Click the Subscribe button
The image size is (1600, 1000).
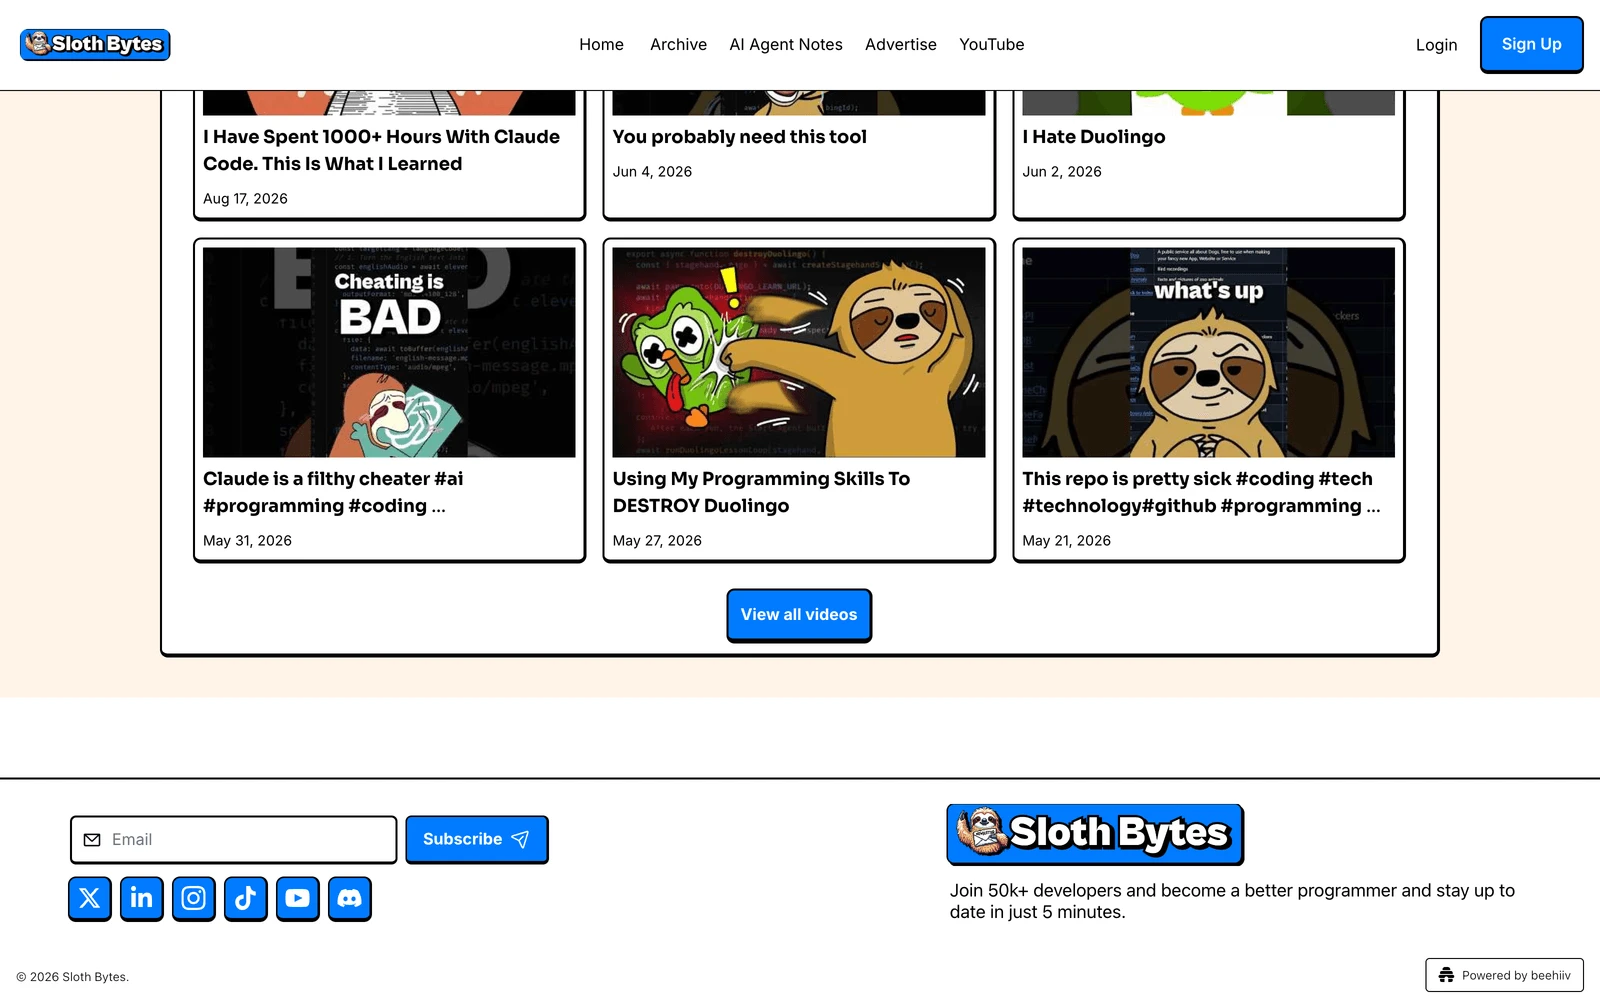tap(476, 839)
